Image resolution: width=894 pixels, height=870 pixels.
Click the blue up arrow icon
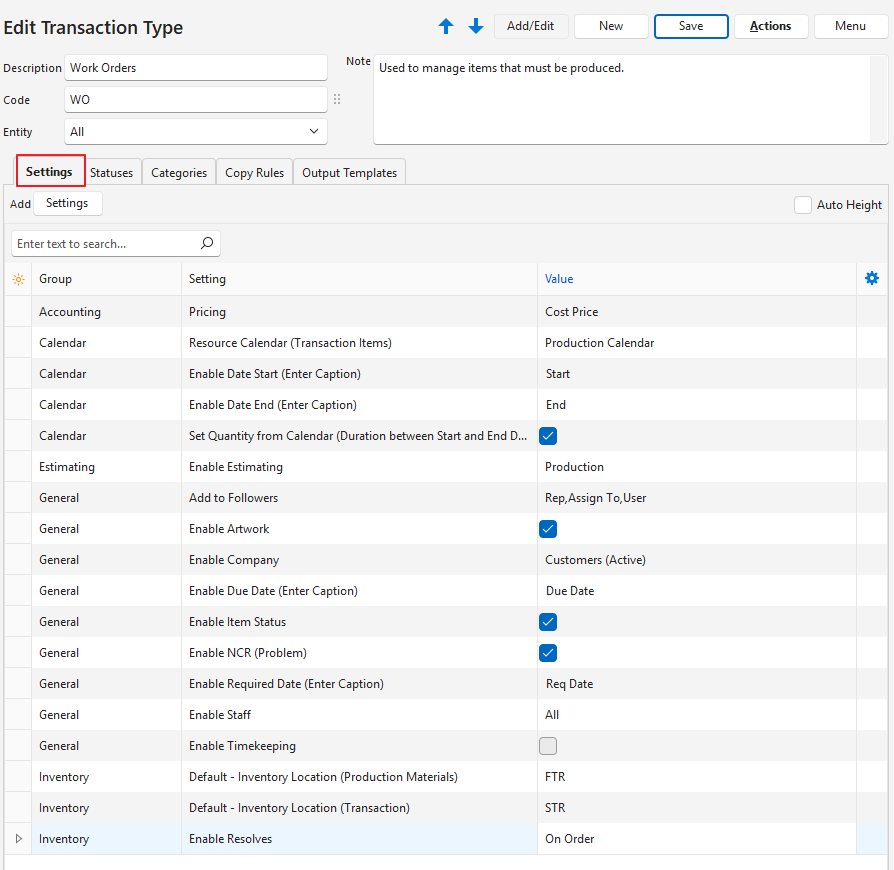tap(446, 26)
